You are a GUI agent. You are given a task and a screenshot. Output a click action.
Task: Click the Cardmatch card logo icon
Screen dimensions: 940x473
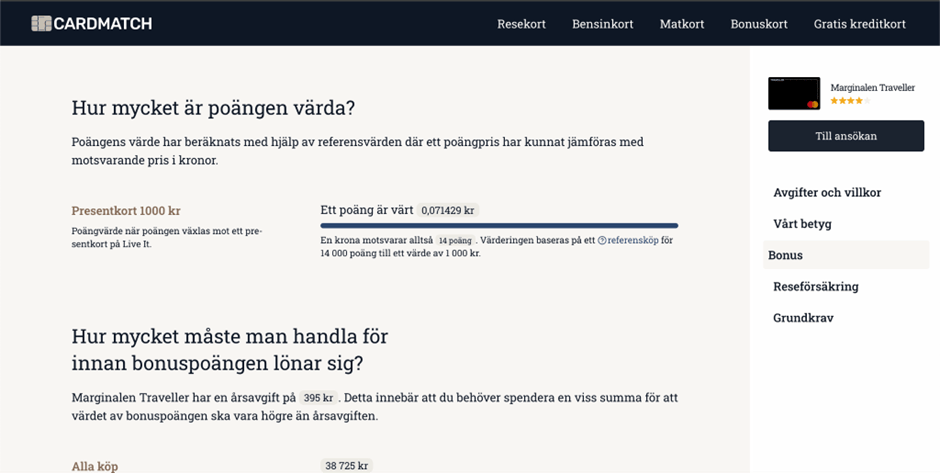[x=41, y=23]
